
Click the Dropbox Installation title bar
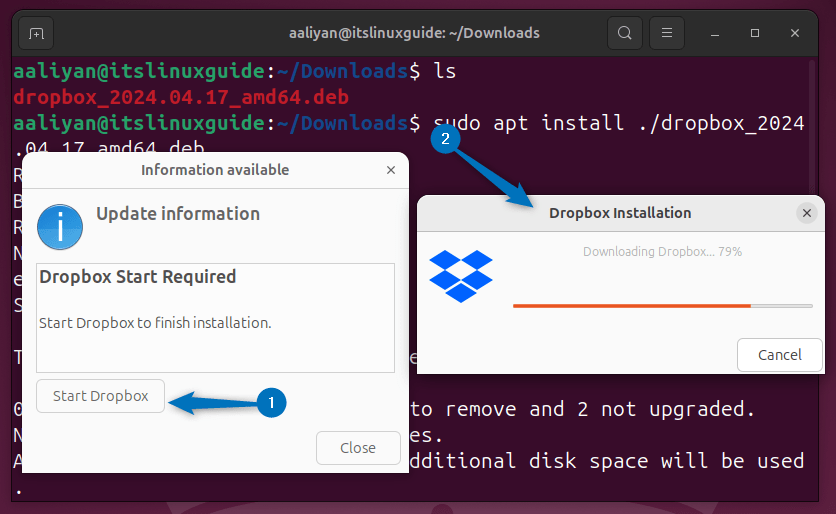(619, 213)
